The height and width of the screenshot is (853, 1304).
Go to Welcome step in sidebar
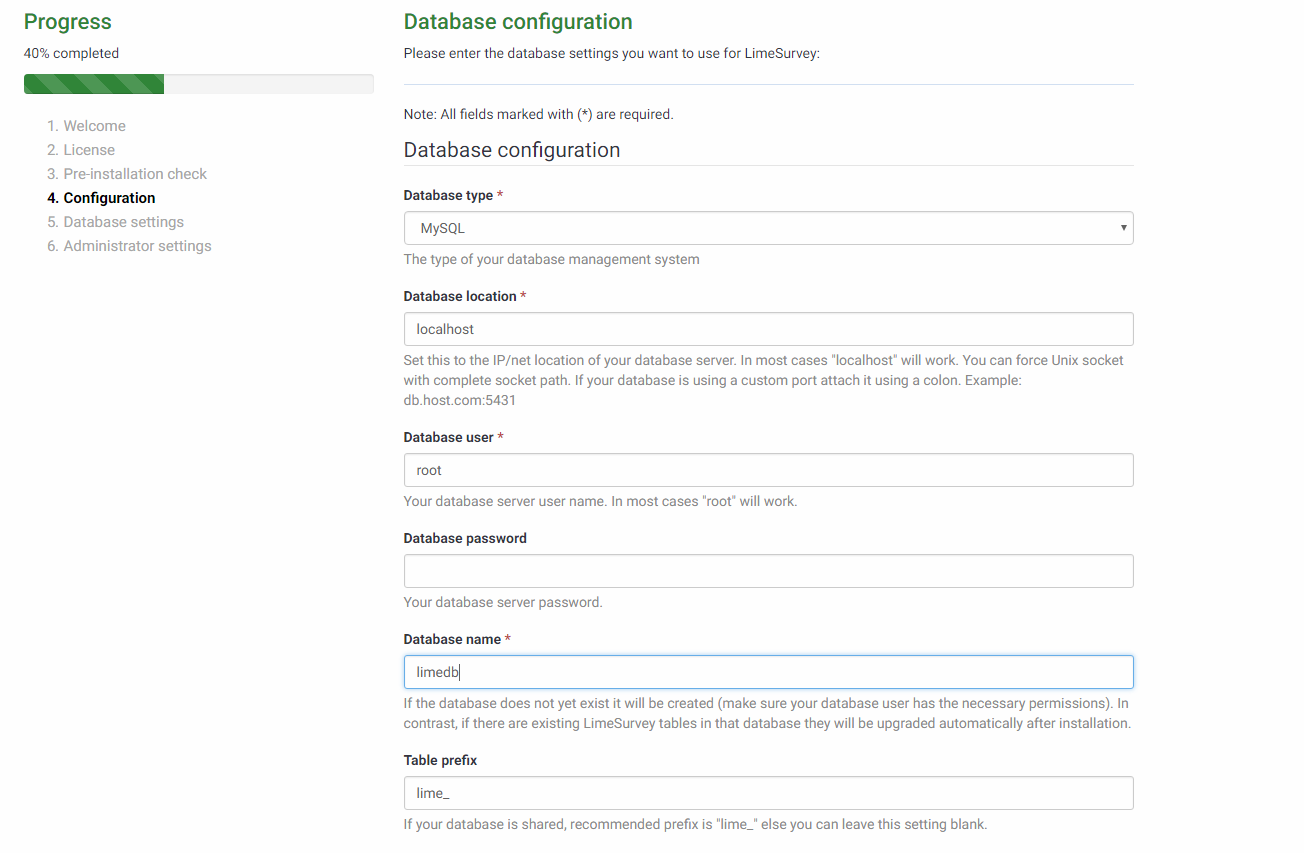coord(94,126)
